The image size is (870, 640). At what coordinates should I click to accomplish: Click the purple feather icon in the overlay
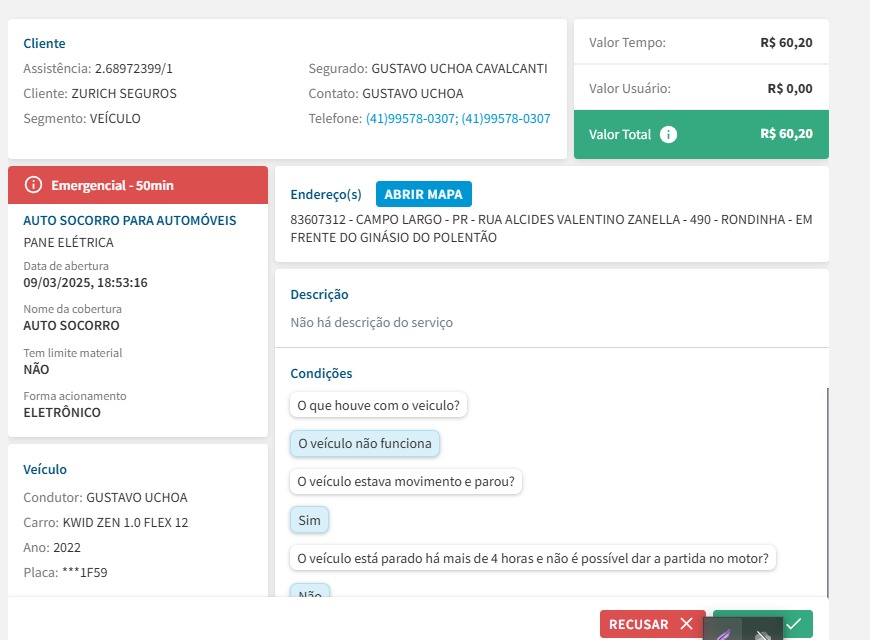[x=722, y=633]
